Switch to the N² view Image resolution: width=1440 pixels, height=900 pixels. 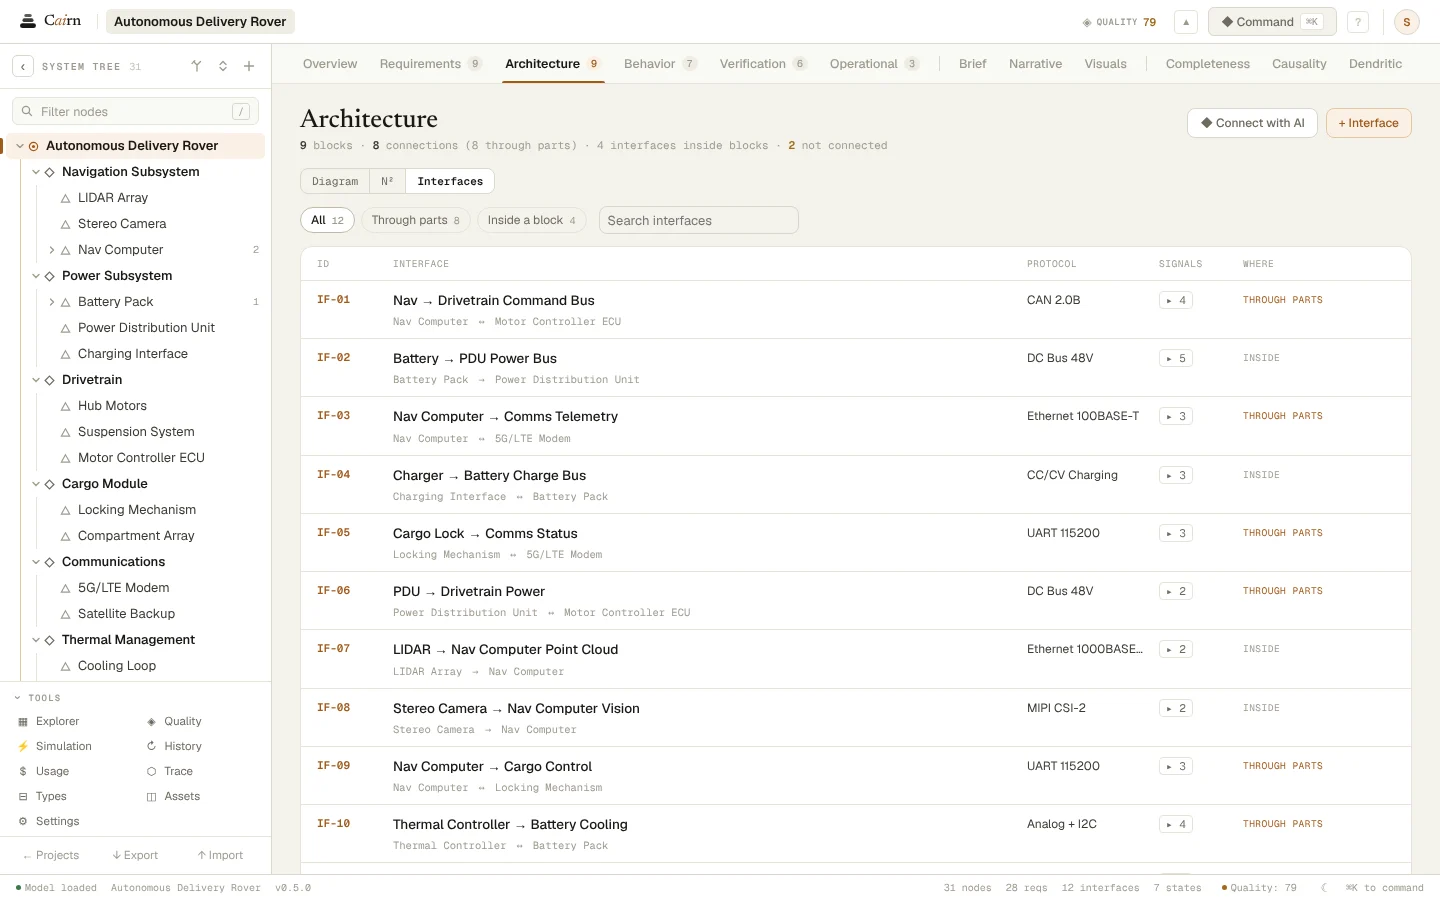click(387, 181)
